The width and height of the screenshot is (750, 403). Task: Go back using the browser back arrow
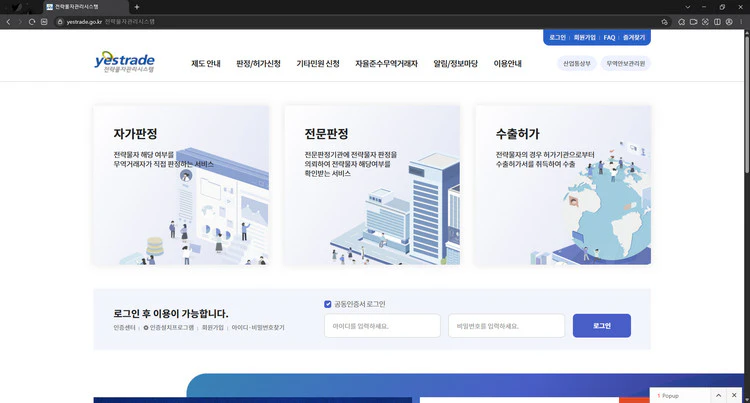tap(8, 21)
